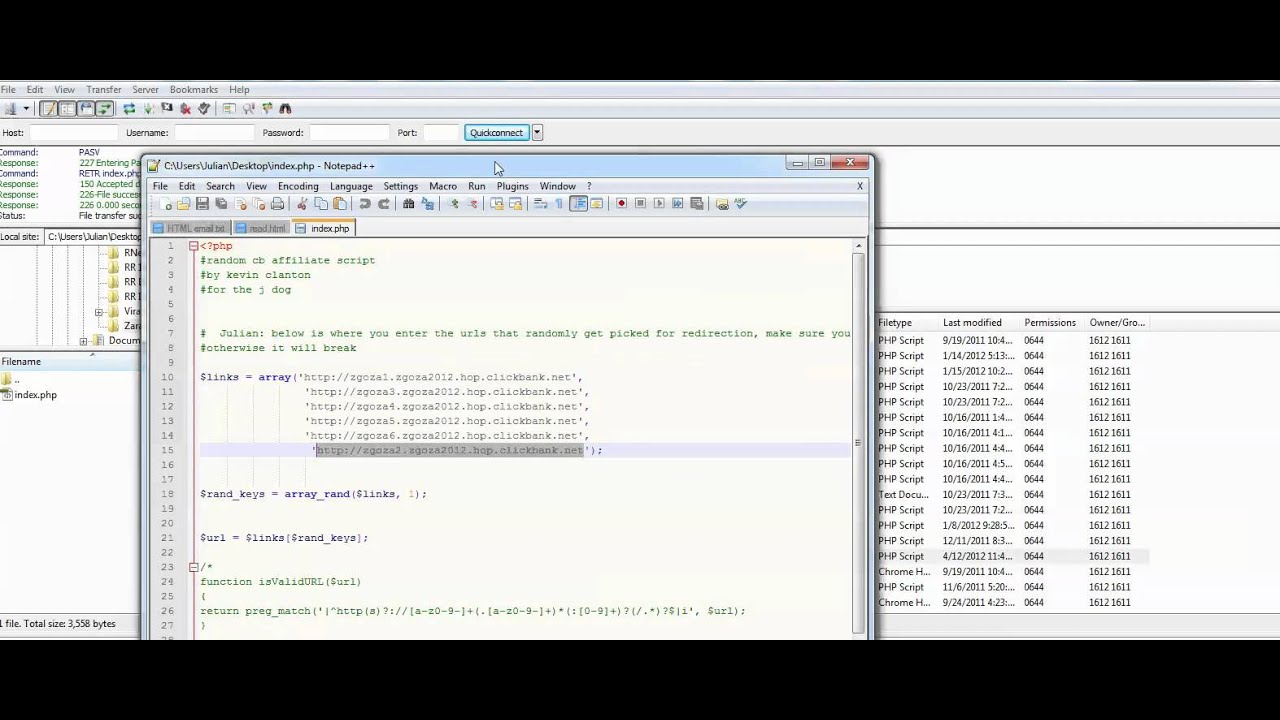Click the Username input field
Image resolution: width=1280 pixels, height=720 pixels.
point(214,132)
